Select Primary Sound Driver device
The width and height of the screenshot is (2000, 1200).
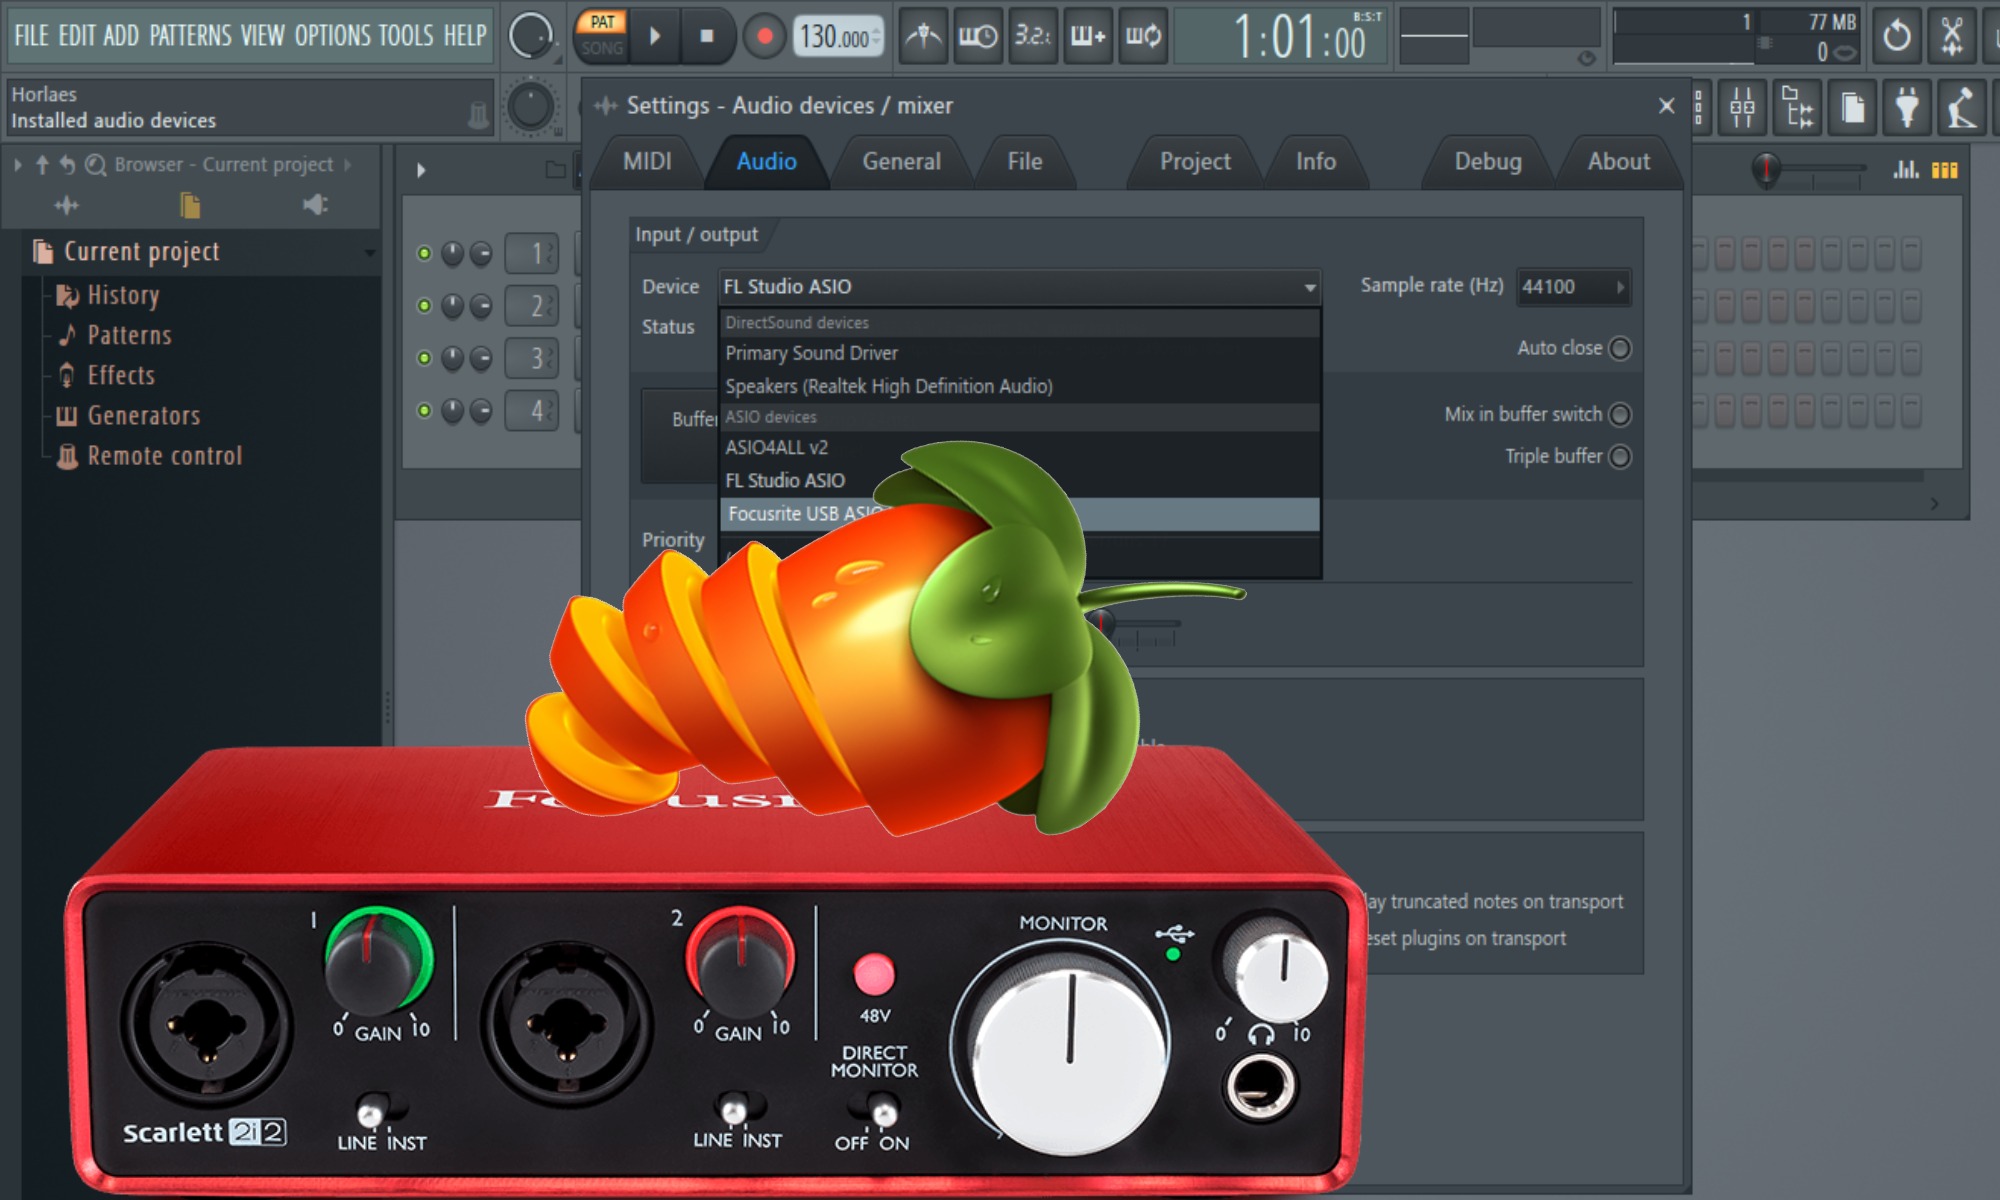click(x=1019, y=353)
